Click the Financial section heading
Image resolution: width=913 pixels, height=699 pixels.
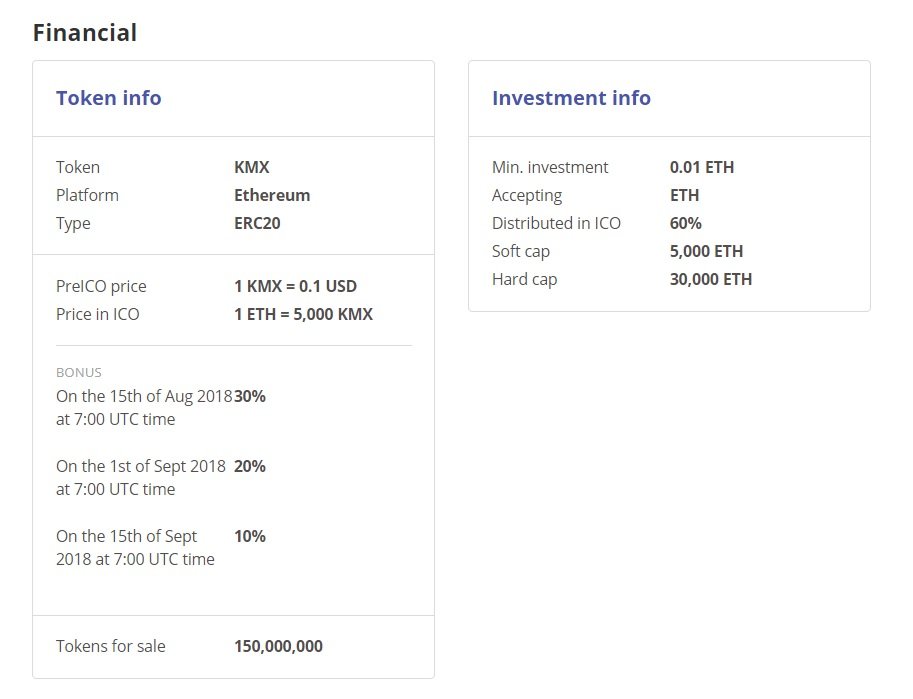point(85,33)
